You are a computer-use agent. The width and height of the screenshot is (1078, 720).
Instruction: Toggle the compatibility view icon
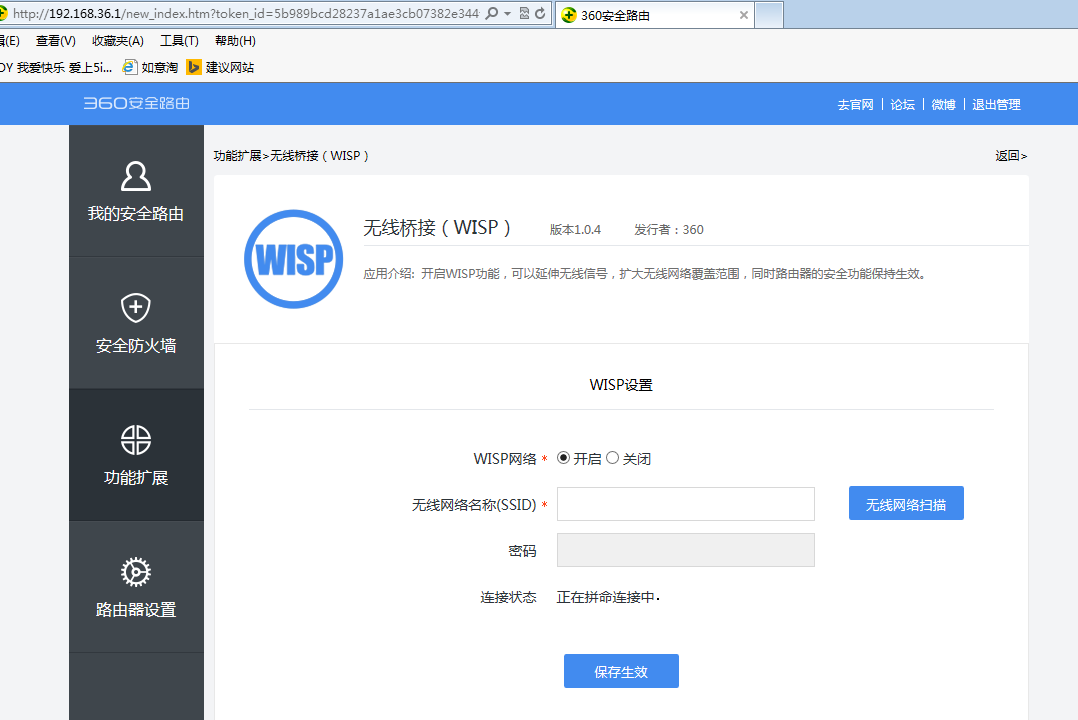tap(525, 13)
